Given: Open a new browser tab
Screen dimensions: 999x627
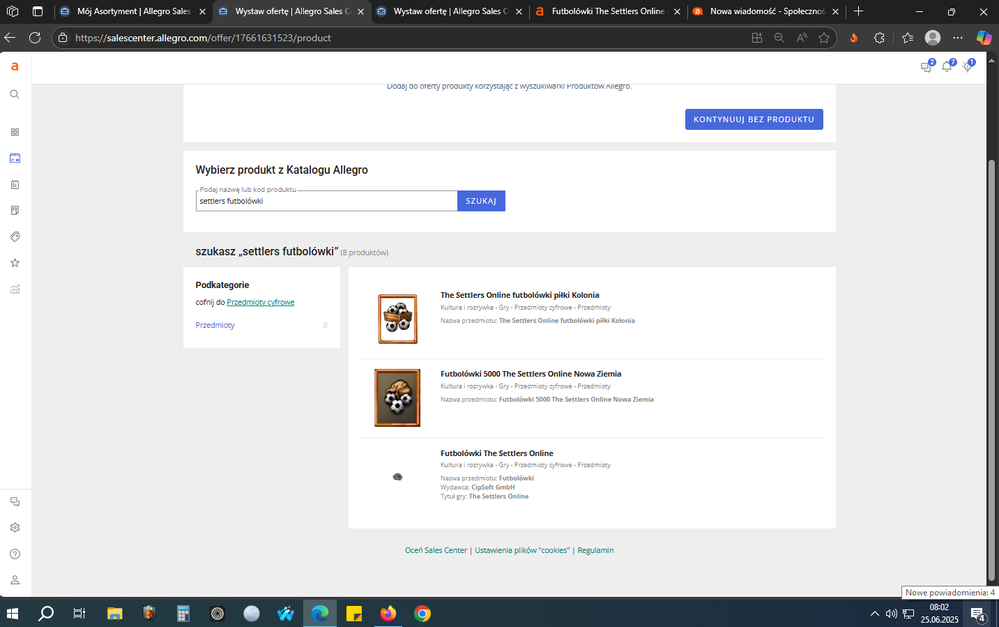Looking at the screenshot, I should pyautogui.click(x=858, y=11).
